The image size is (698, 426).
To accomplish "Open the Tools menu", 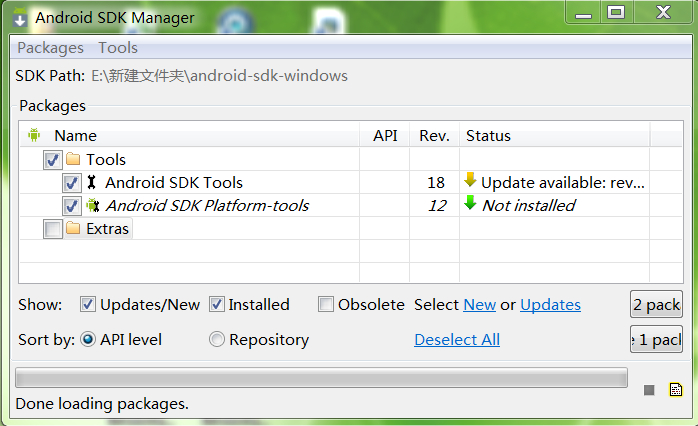I will click(118, 48).
